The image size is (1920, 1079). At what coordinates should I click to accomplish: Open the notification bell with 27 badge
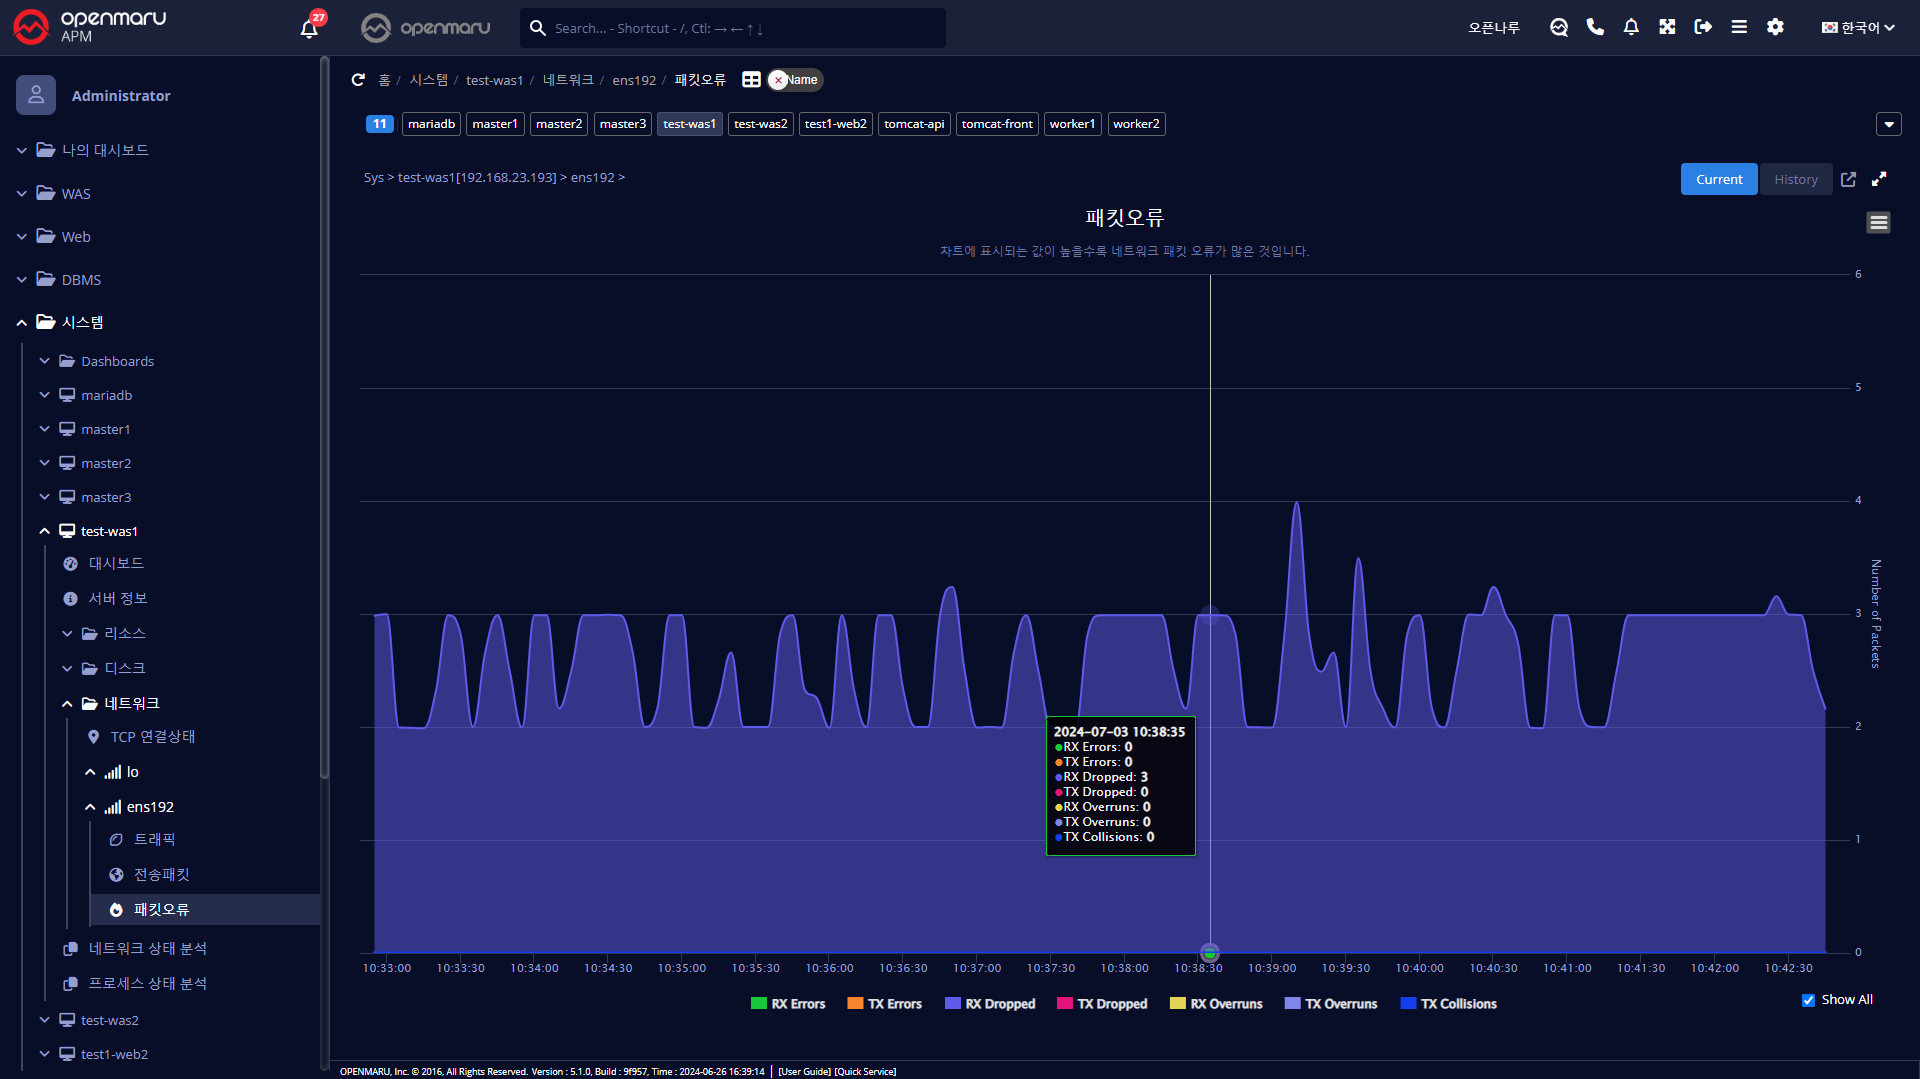pyautogui.click(x=309, y=28)
